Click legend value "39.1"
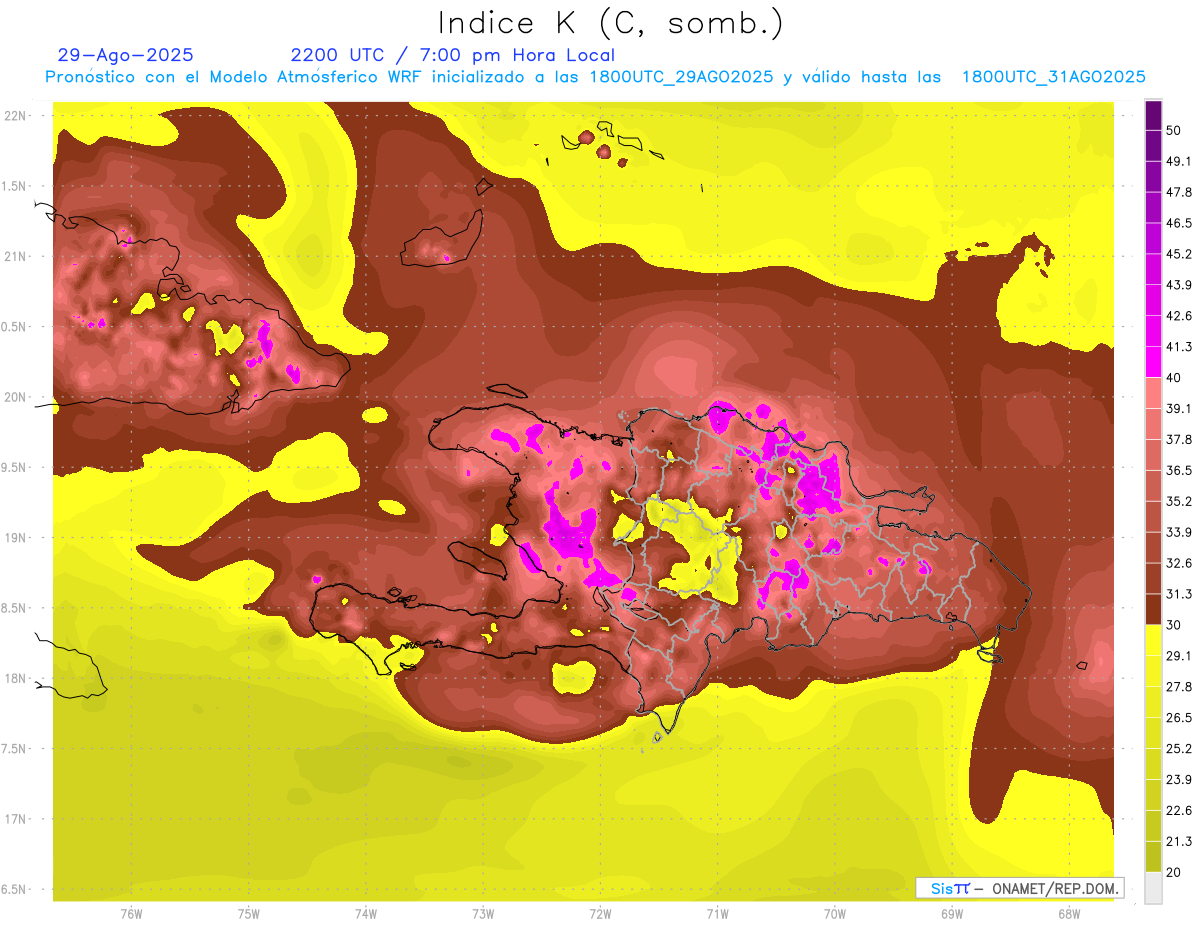The image size is (1200, 927). (x=1178, y=408)
